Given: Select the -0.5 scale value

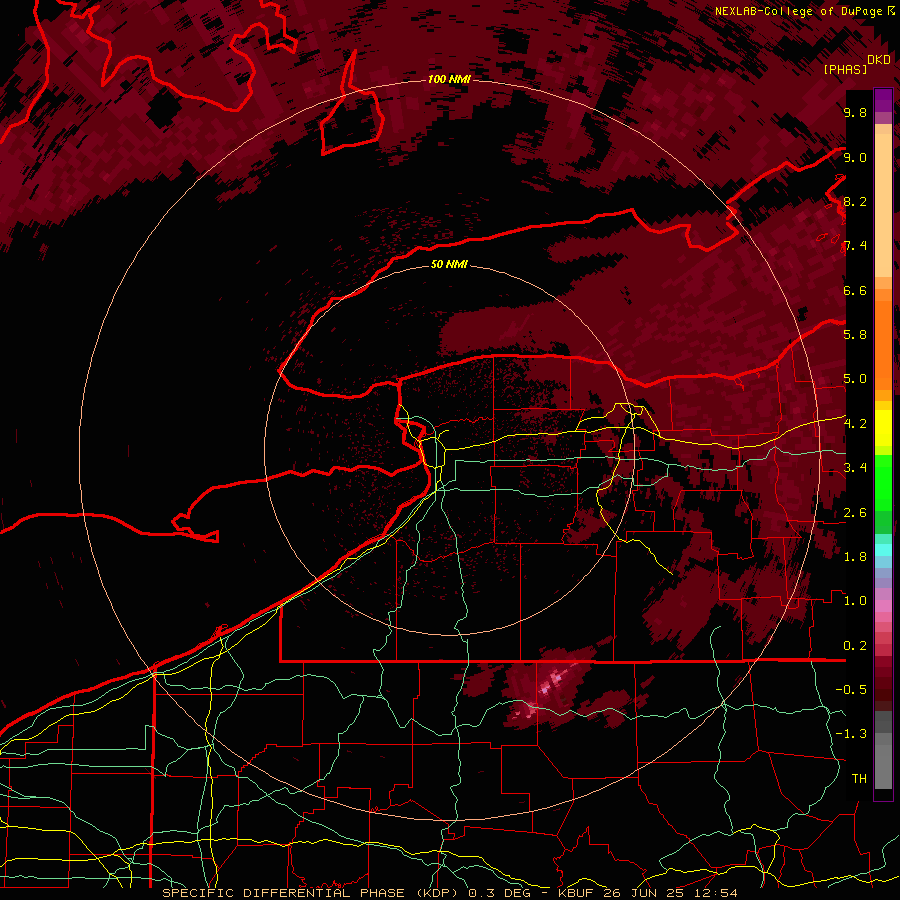Looking at the screenshot, I should [851, 689].
